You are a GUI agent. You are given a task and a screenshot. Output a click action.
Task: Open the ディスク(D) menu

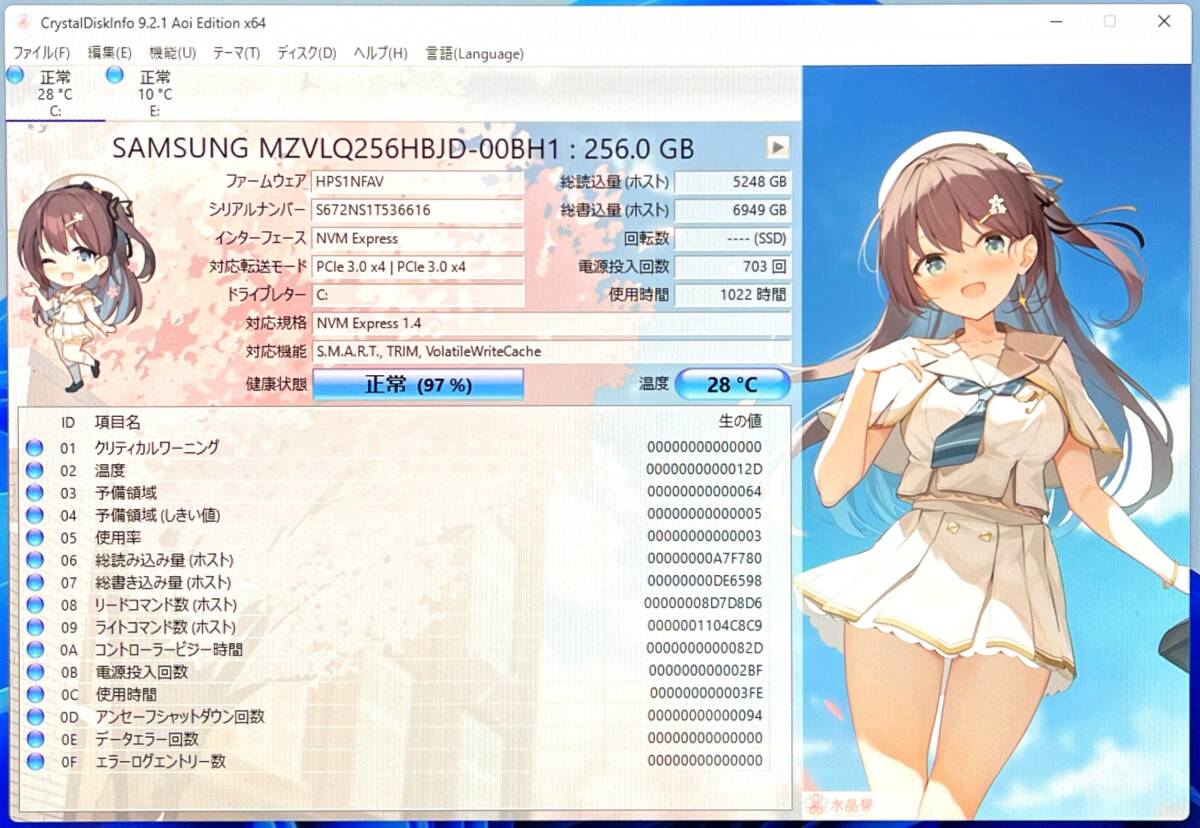point(306,53)
